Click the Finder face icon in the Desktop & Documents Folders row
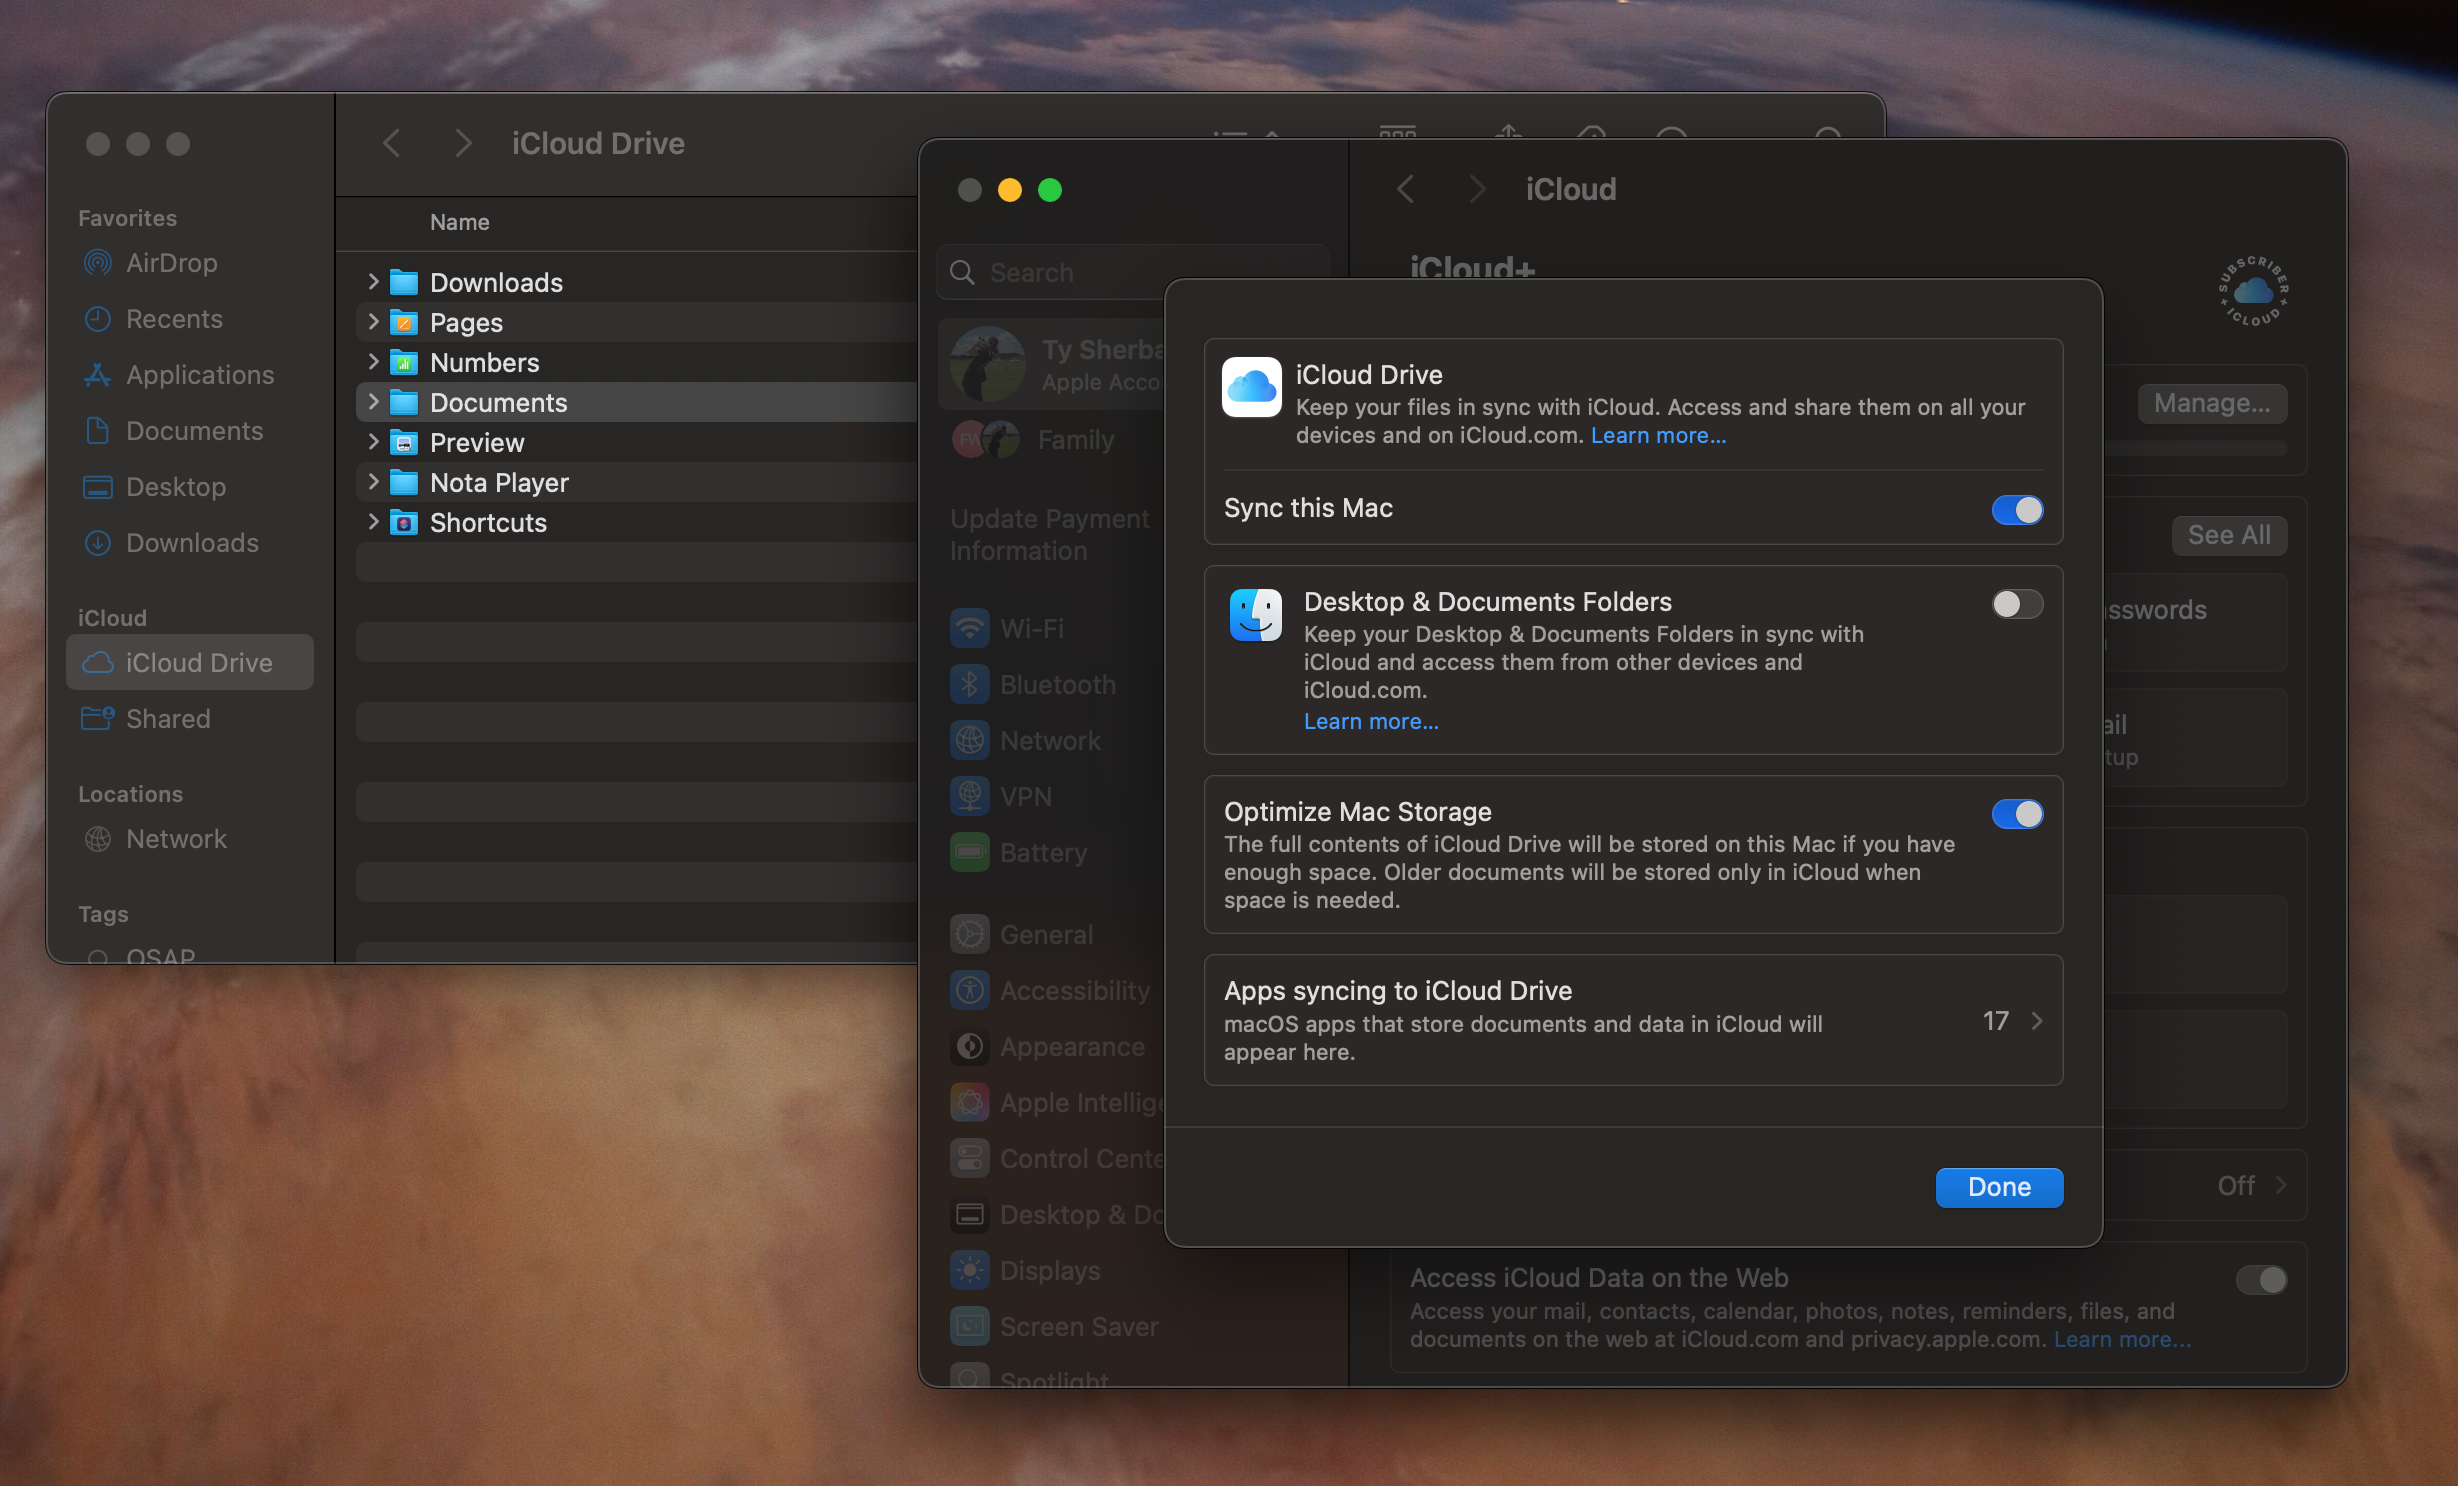Image resolution: width=2458 pixels, height=1486 pixels. tap(1256, 614)
